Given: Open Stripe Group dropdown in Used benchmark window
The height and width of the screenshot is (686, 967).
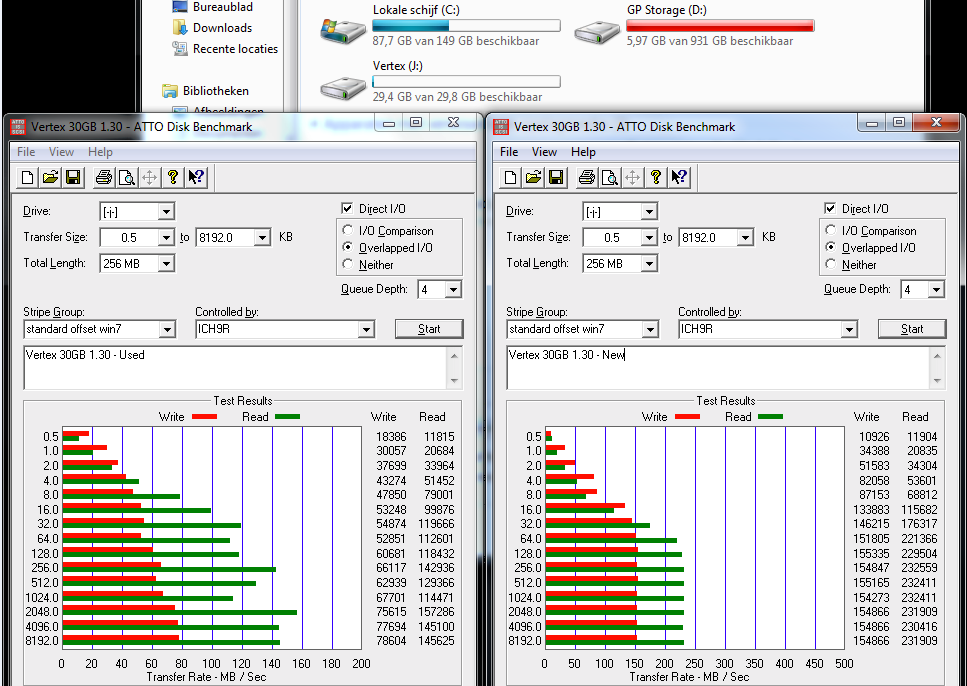Looking at the screenshot, I should 167,329.
